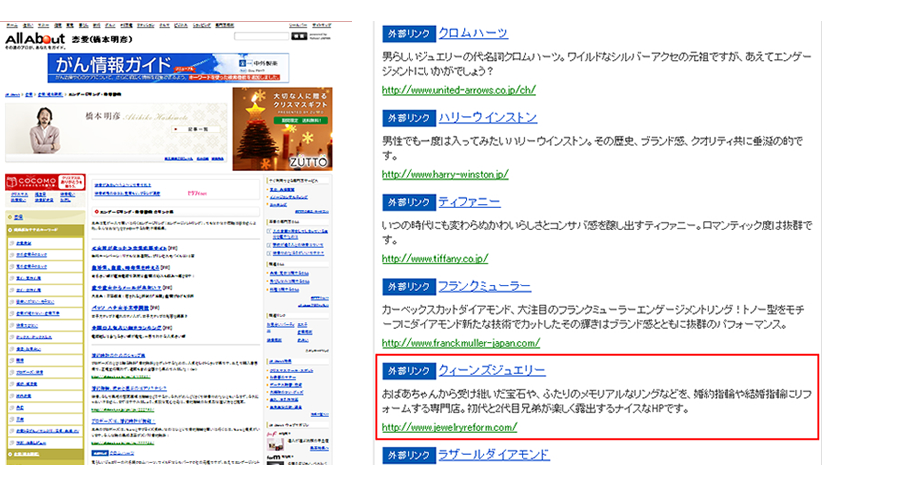Click the 外部リンク badge beside クィーンズジュエリー
The width and height of the screenshot is (900, 484).
[x=409, y=371]
